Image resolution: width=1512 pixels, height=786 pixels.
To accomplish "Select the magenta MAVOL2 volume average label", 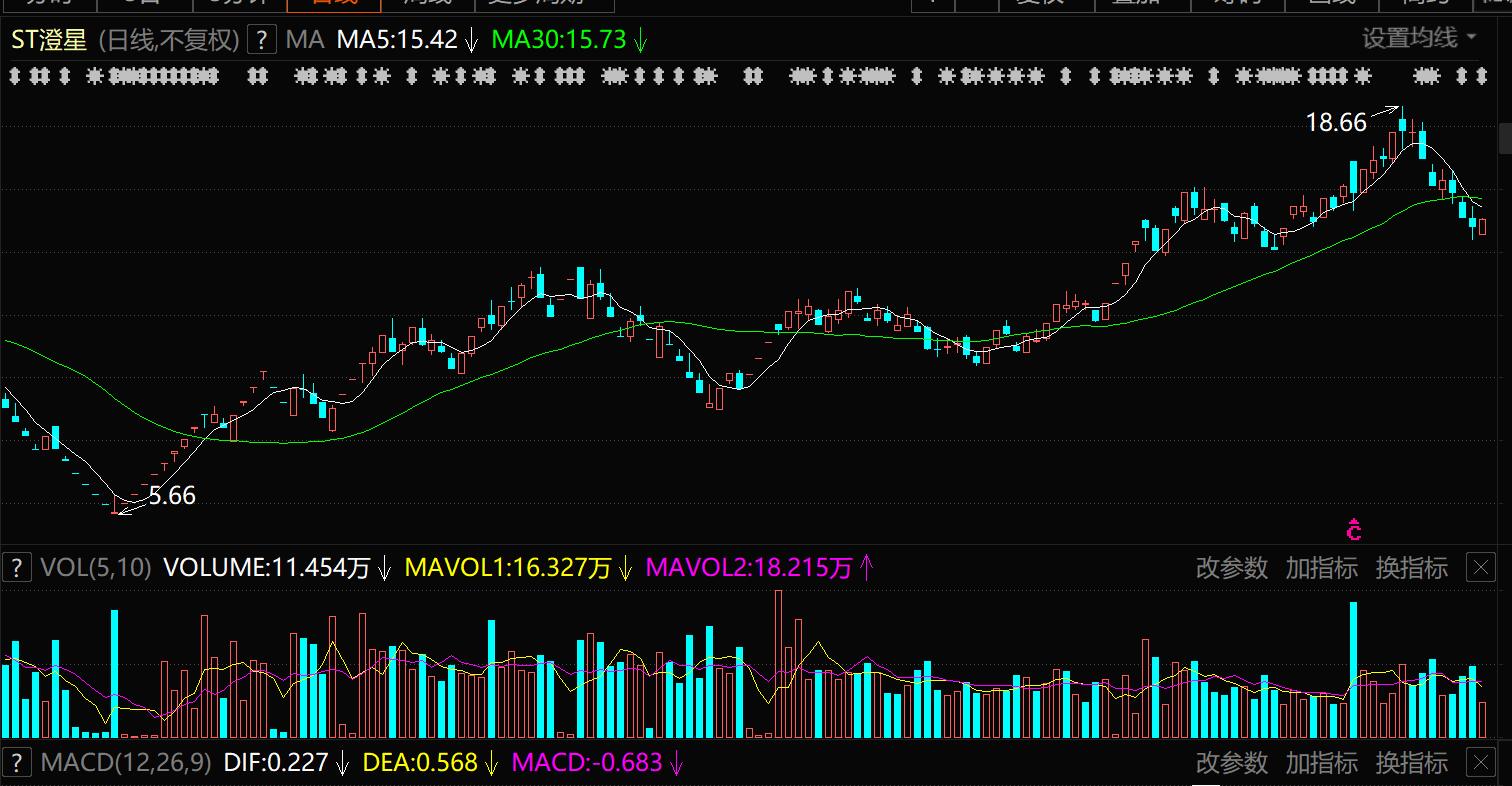I will (x=749, y=568).
